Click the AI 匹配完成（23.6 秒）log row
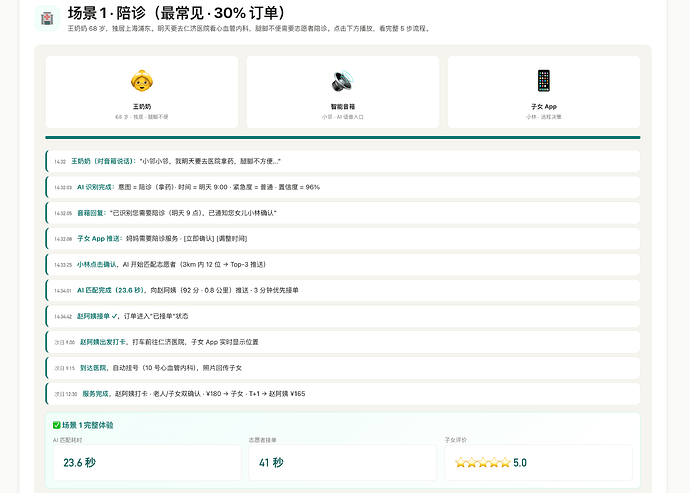The image size is (690, 493). (x=343, y=291)
